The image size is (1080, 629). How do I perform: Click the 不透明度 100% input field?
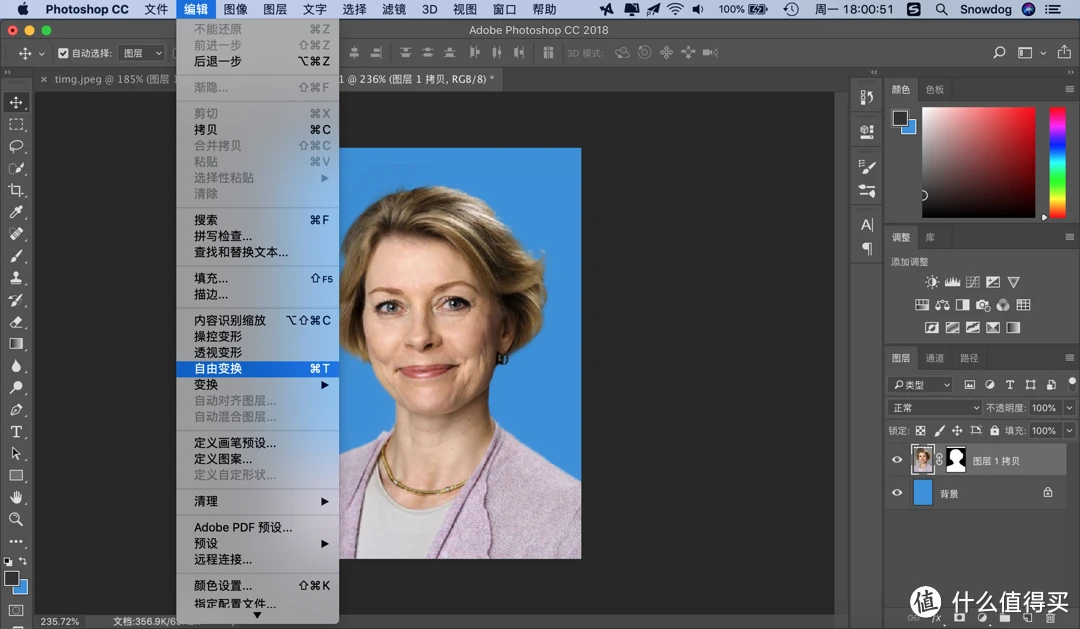pos(1044,408)
